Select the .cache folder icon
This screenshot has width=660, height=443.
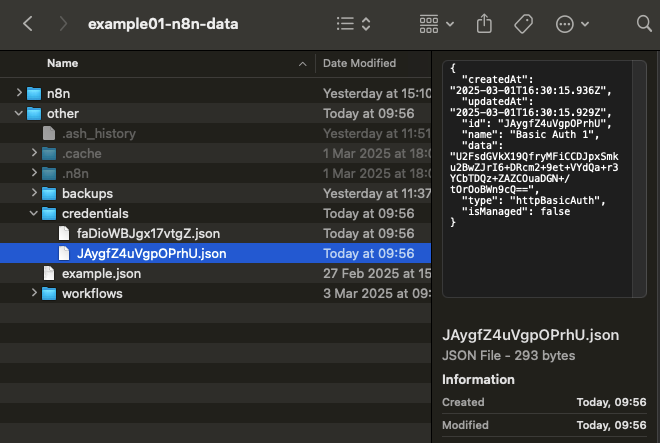pyautogui.click(x=49, y=153)
